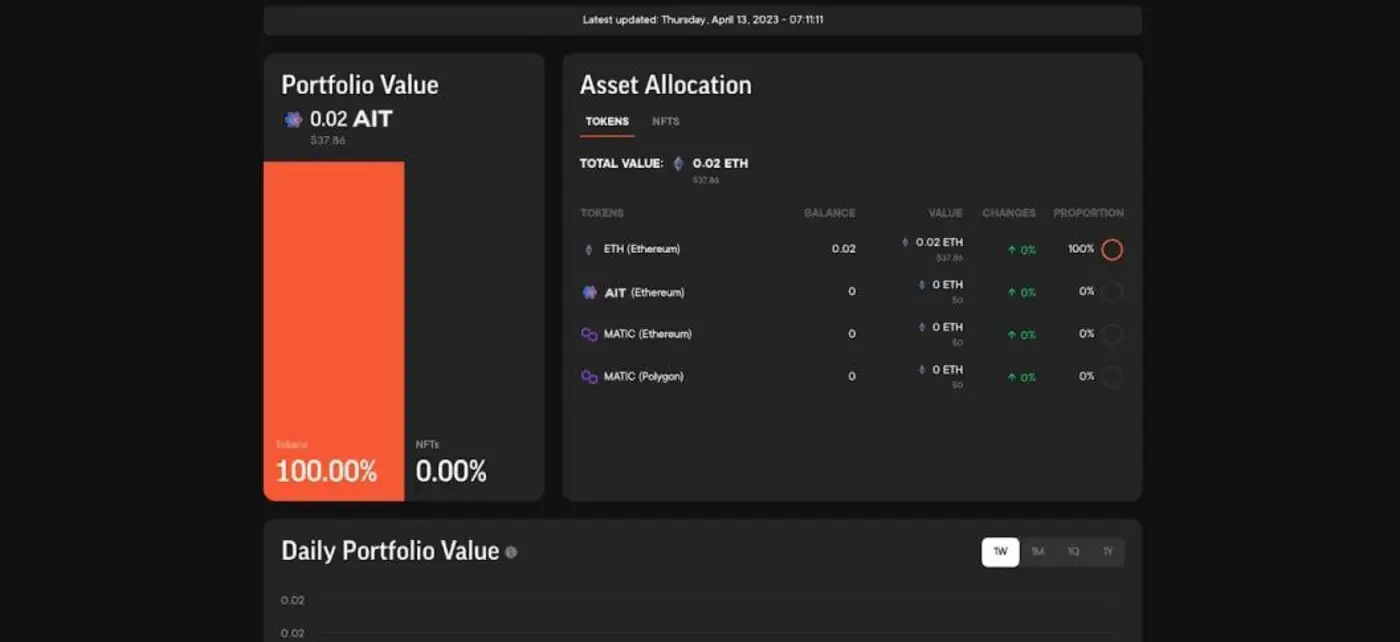
Task: Click the info icon beside Daily Portfolio Value
Action: [511, 552]
